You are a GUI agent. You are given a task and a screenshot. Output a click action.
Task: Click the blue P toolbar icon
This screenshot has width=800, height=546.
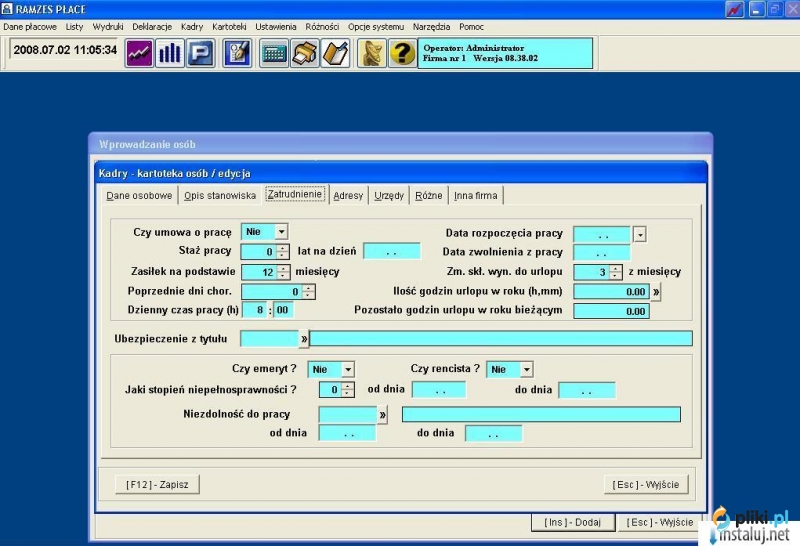(201, 53)
